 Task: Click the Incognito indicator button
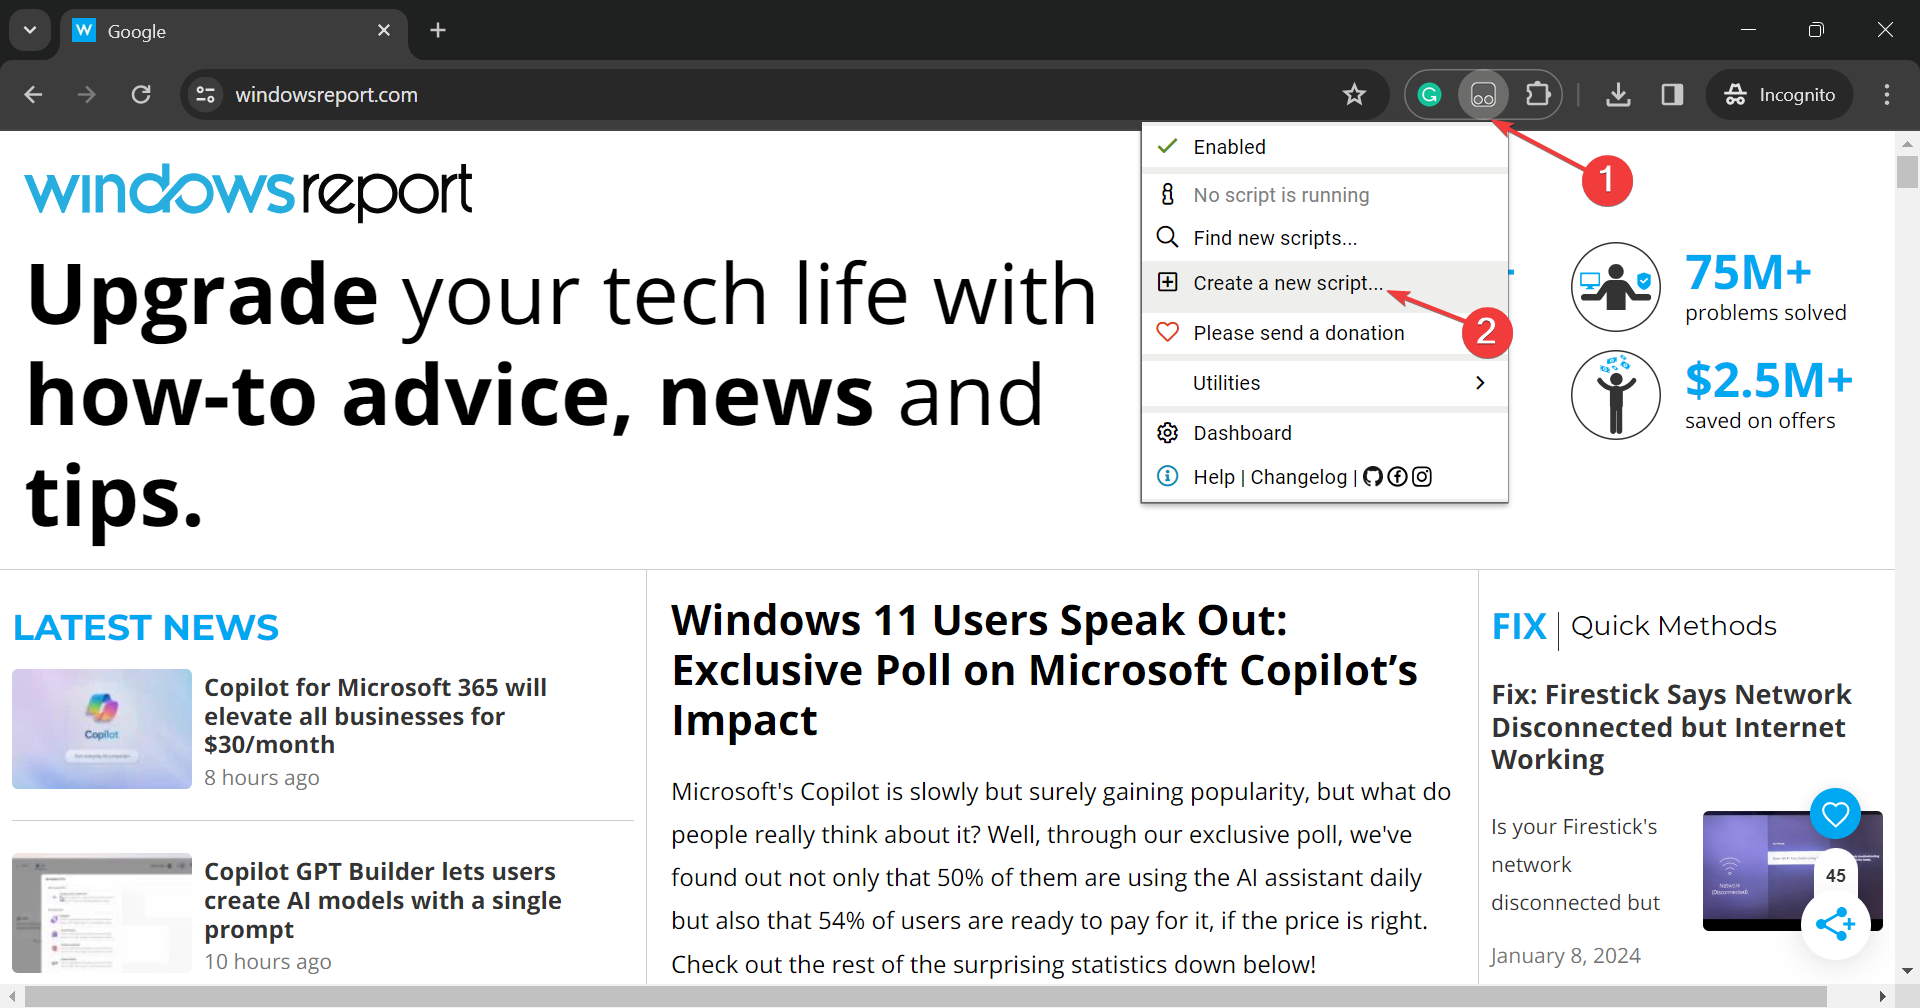coord(1780,95)
